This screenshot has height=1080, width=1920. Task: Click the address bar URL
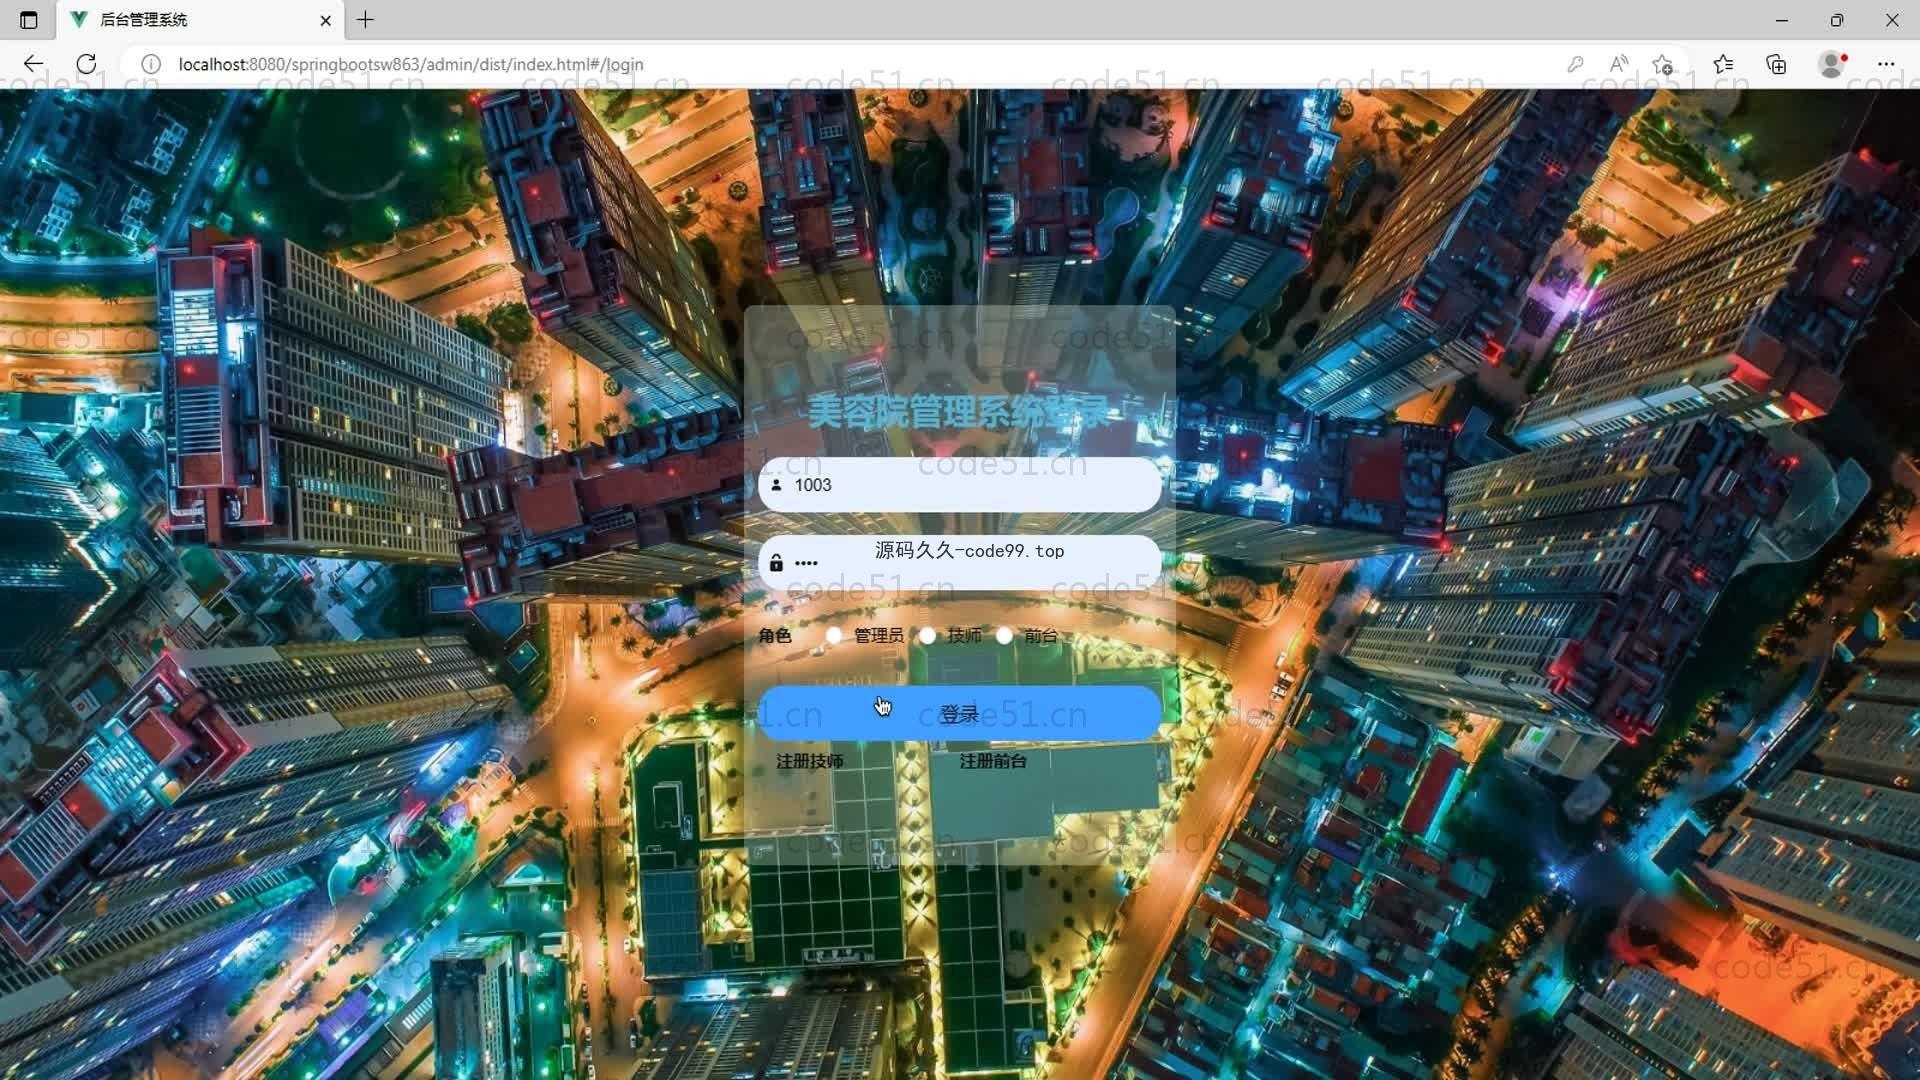click(411, 64)
